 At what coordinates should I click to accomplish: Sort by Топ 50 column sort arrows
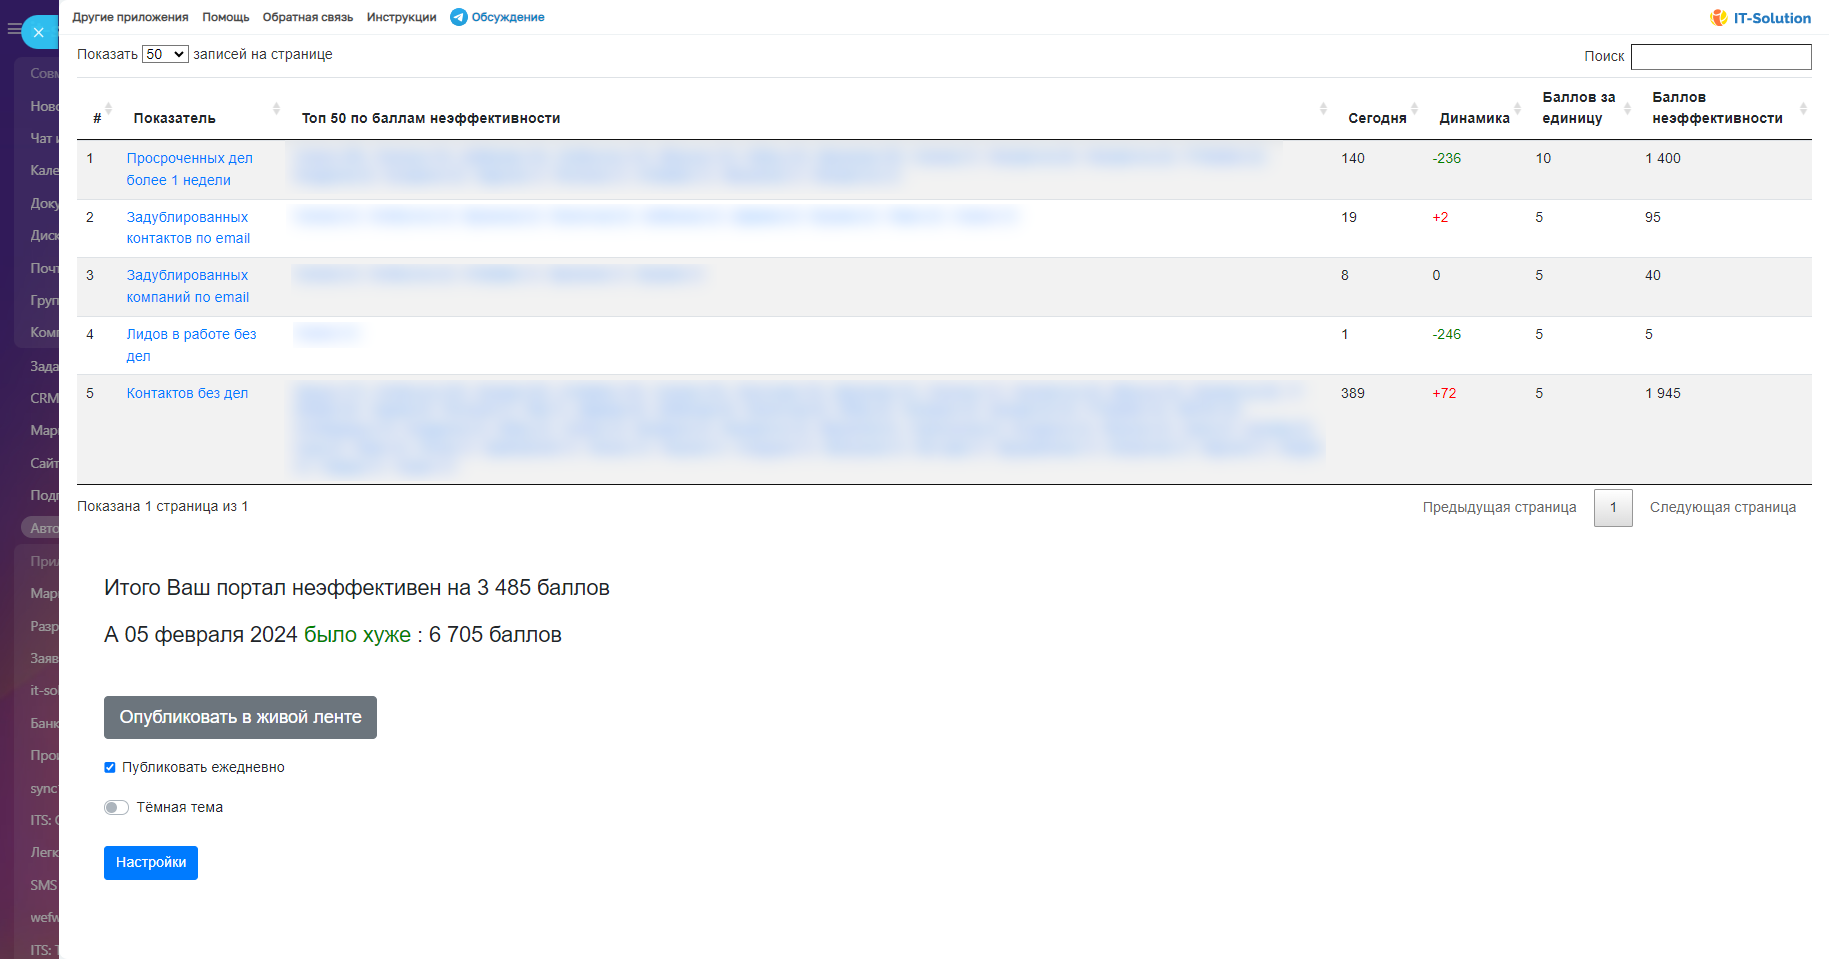pos(1323,108)
